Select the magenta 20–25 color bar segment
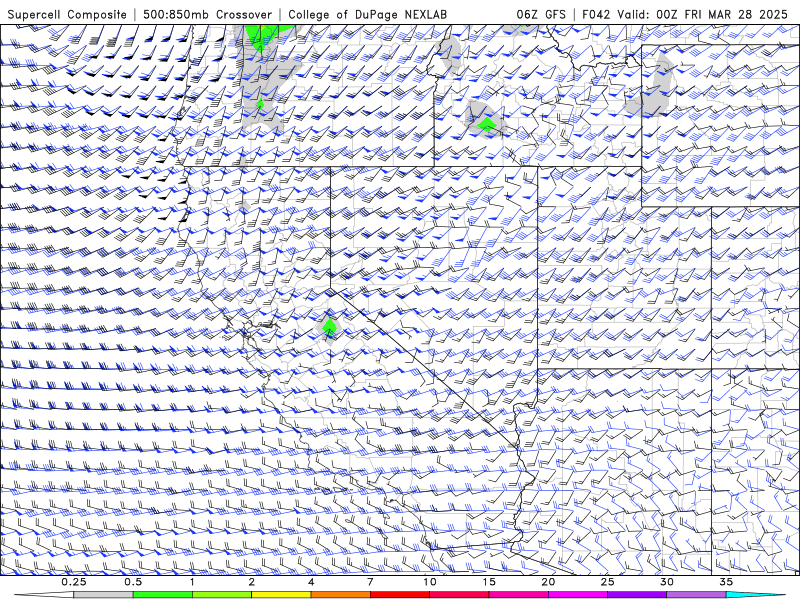The image size is (800, 600). click(578, 595)
